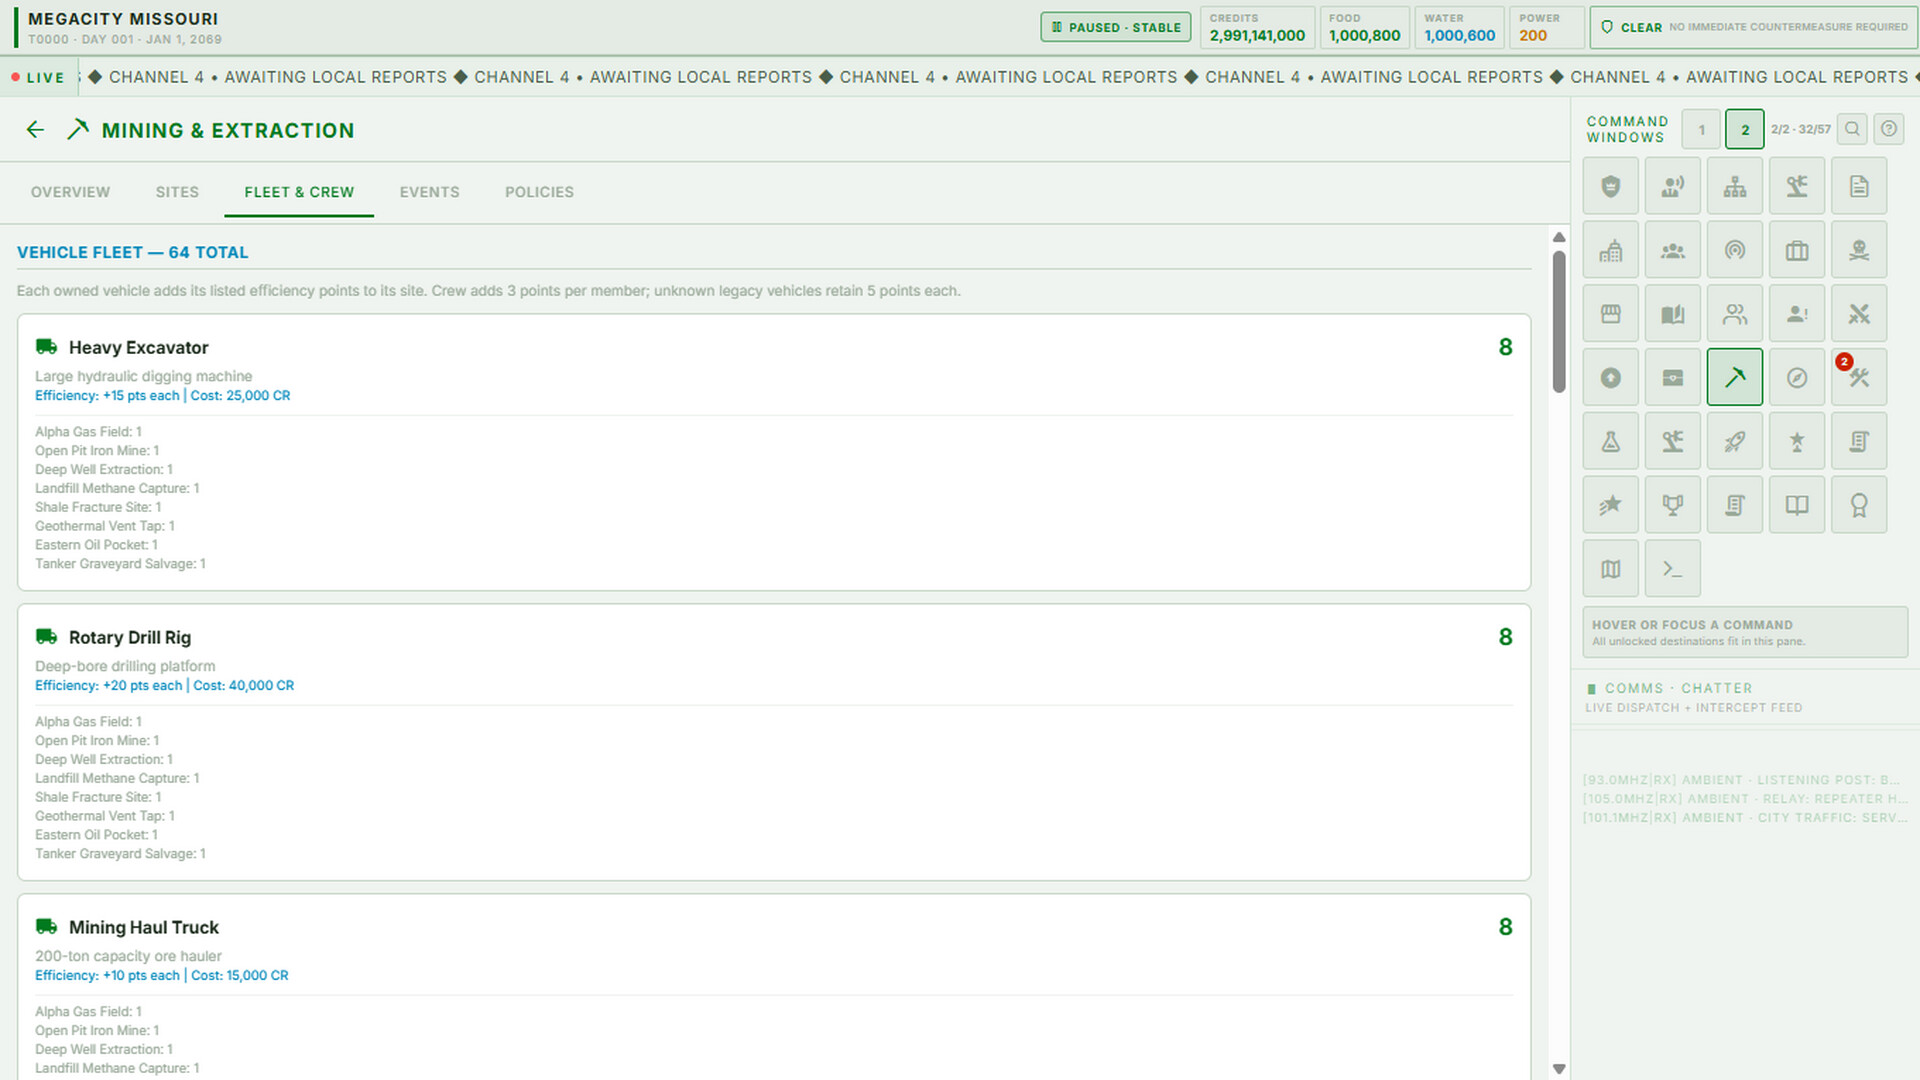Click the Heavy Excavator card title
The image size is (1920, 1080).
(138, 347)
